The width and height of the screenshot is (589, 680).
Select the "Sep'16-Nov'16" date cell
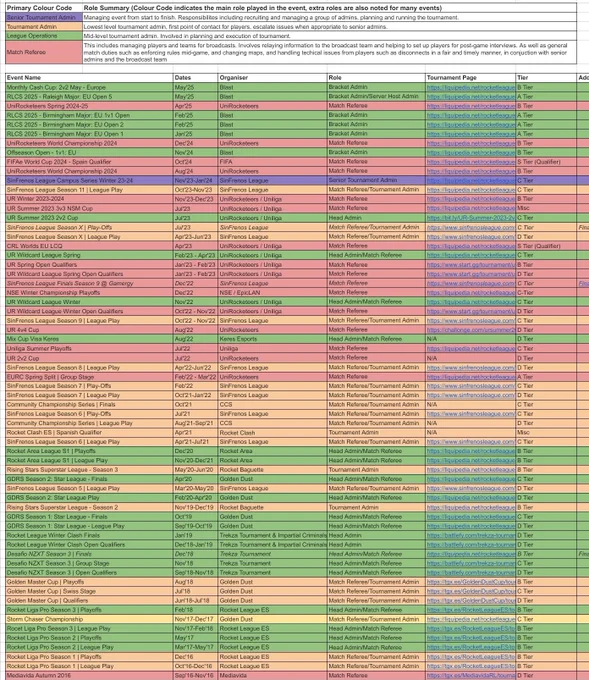point(195,675)
